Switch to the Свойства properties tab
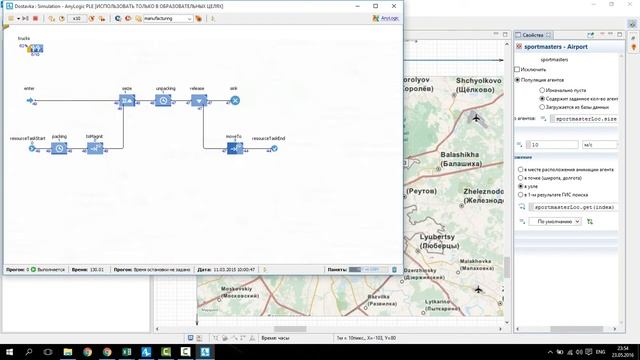 coord(532,35)
